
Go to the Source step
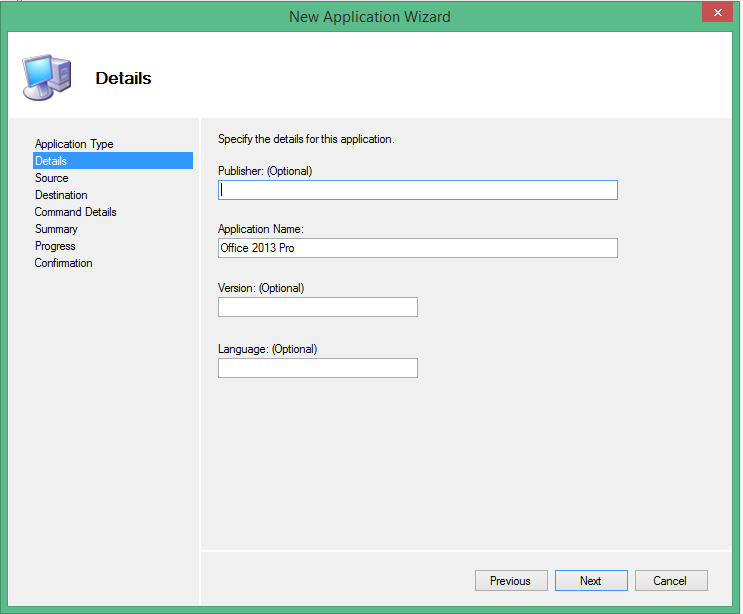point(52,178)
